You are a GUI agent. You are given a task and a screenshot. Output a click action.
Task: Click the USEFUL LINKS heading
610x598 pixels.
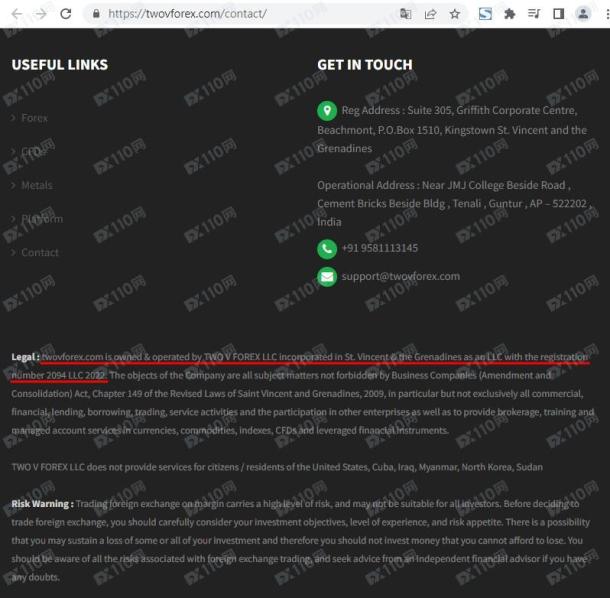[x=60, y=65]
